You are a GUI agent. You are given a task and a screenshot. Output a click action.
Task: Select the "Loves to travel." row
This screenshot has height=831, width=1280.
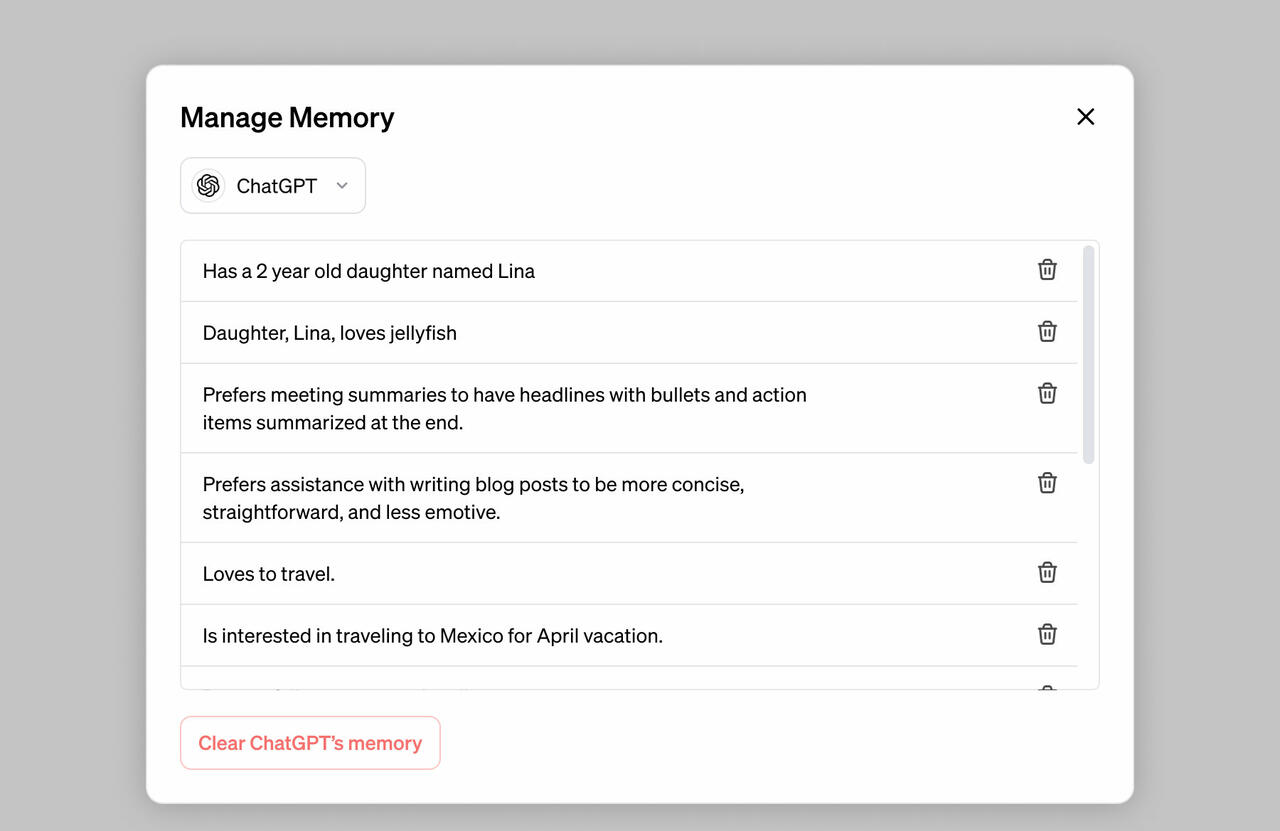(629, 574)
